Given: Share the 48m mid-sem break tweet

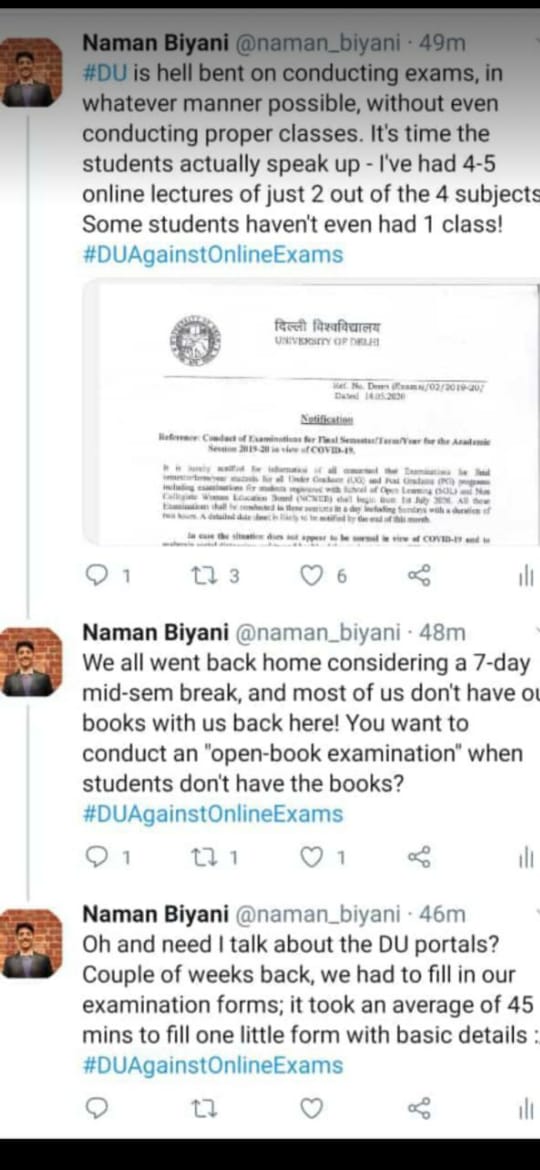Looking at the screenshot, I should [419, 857].
